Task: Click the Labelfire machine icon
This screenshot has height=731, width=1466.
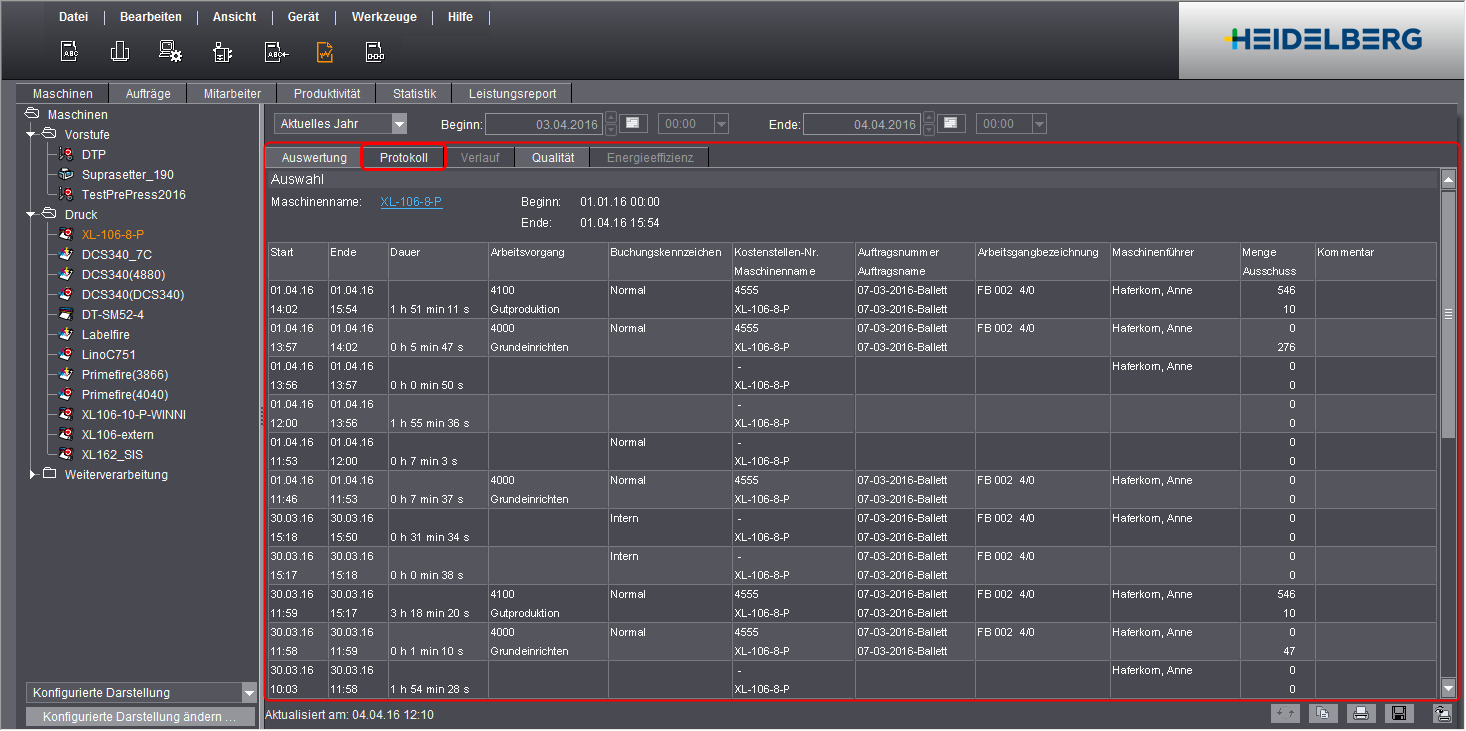Action: (66, 334)
